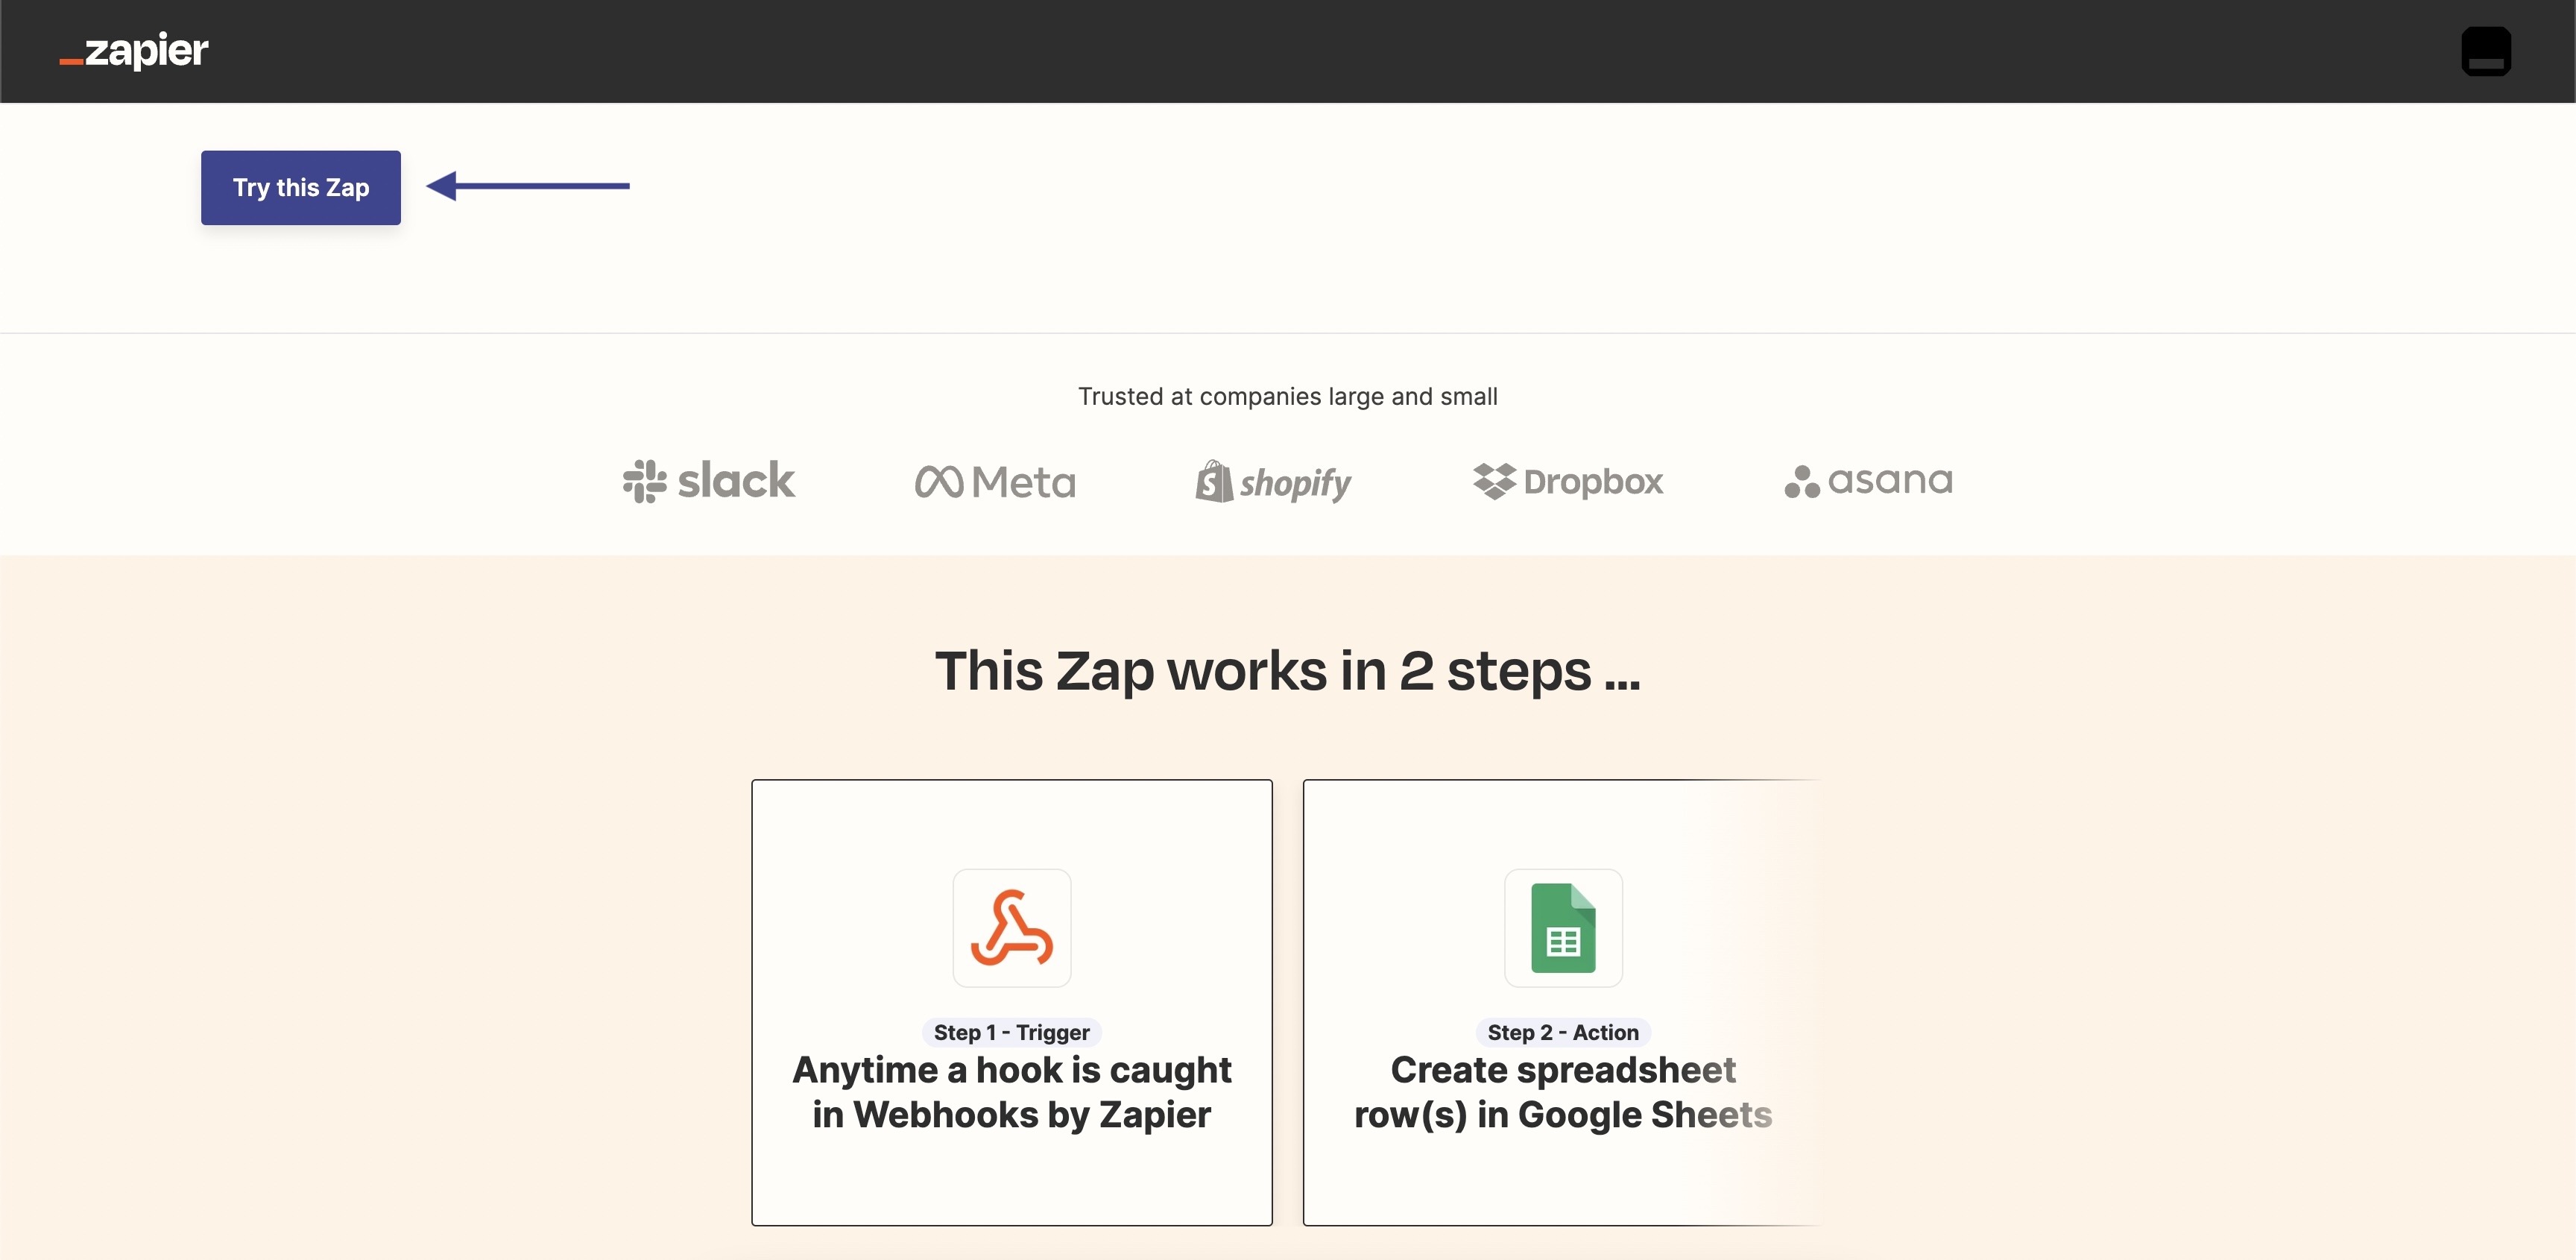Open the user avatar menu
This screenshot has width=2576, height=1260.
pos(2485,51)
